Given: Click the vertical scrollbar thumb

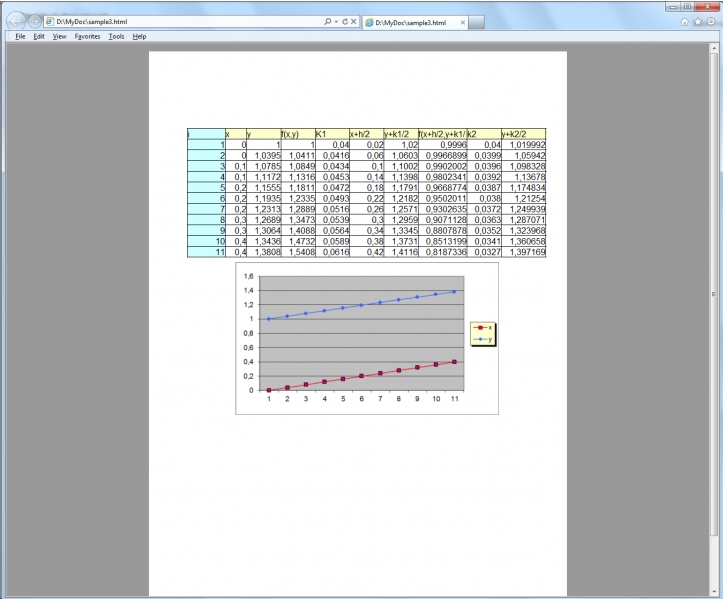Looking at the screenshot, I should [714, 294].
